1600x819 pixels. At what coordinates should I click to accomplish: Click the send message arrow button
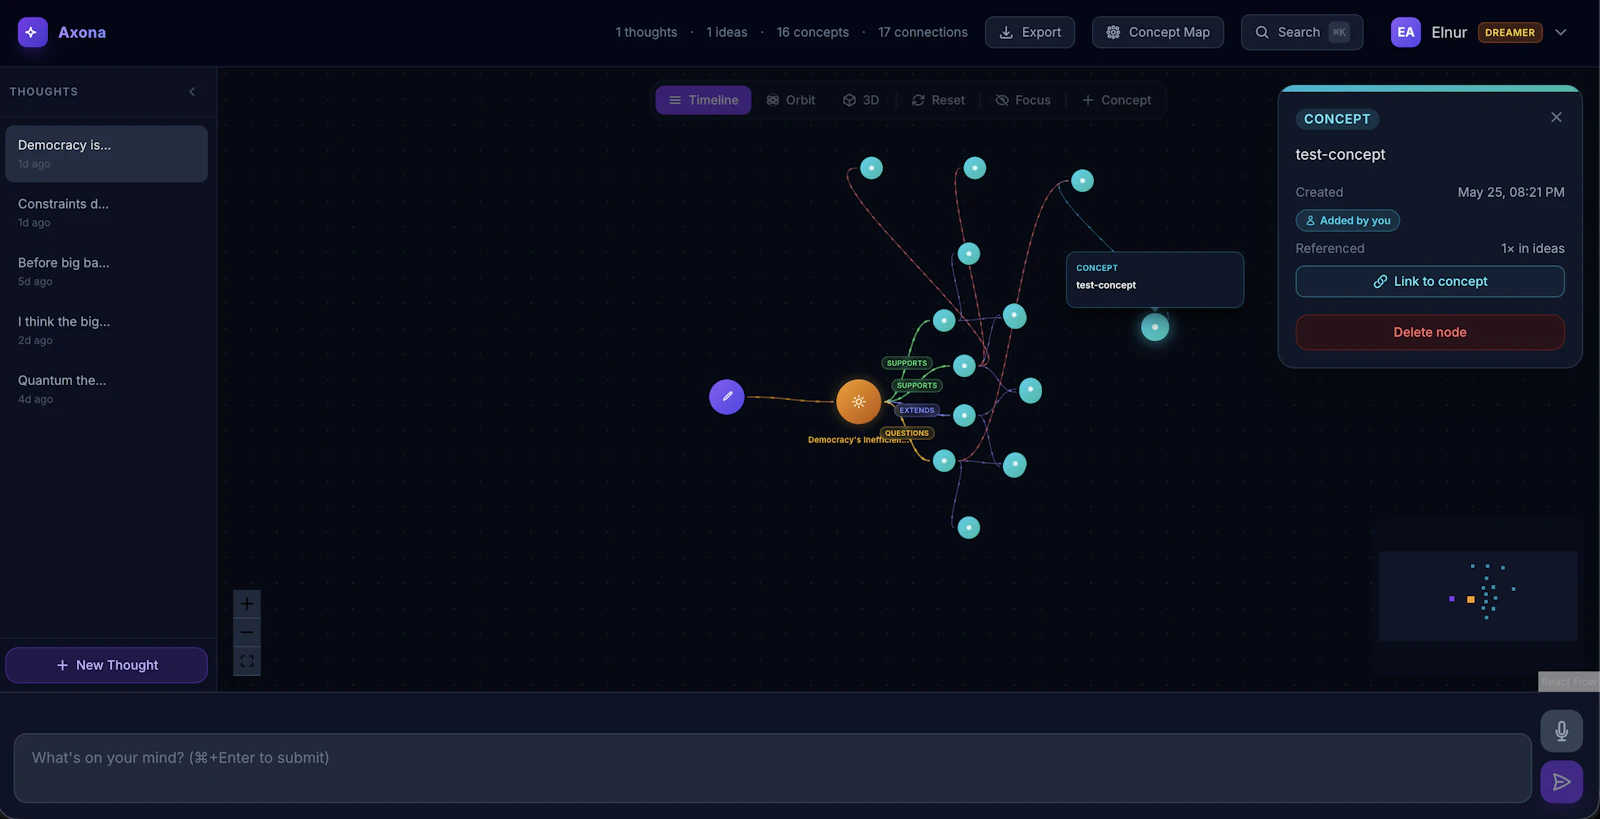pos(1561,782)
